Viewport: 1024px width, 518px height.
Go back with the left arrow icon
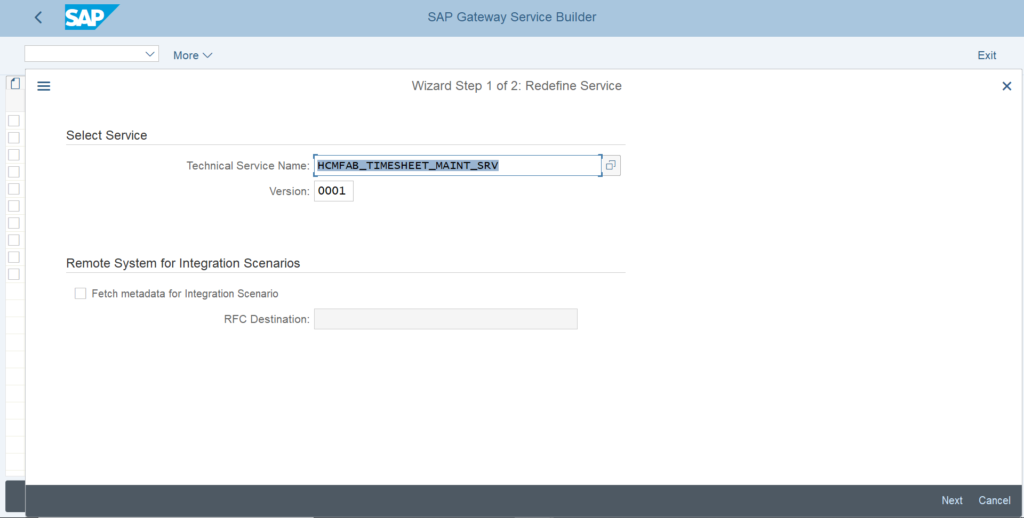38,18
